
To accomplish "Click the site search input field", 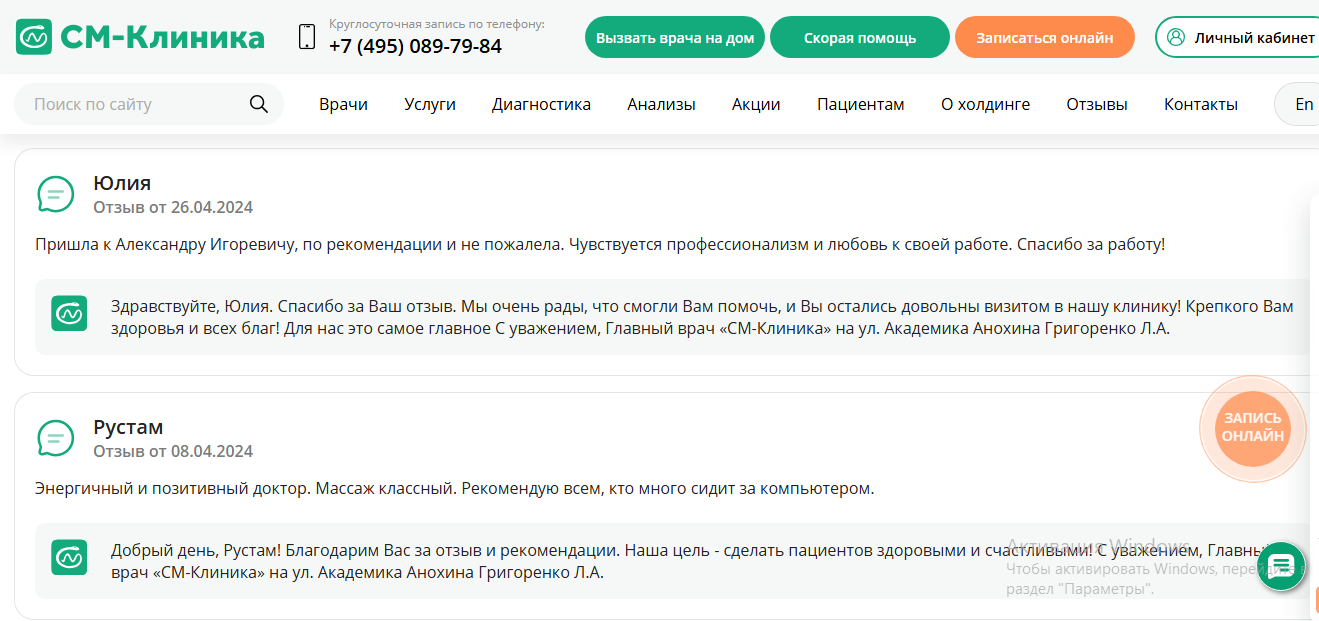I will [x=130, y=103].
